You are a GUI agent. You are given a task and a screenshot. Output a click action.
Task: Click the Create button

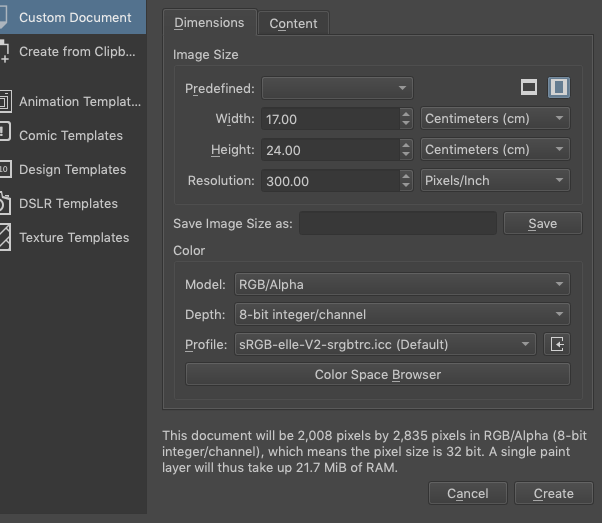tap(553, 493)
